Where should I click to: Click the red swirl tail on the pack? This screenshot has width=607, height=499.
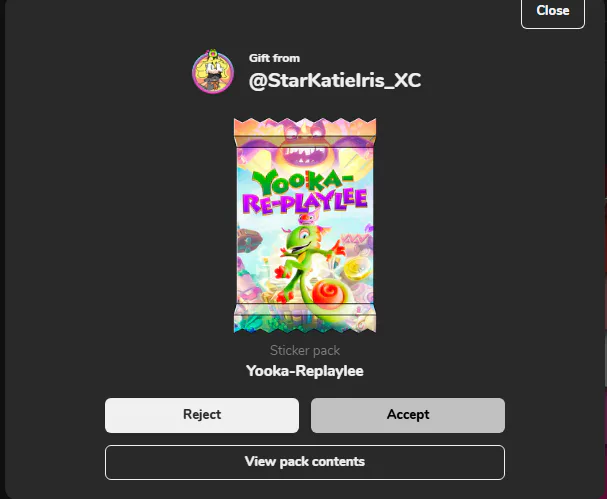328,292
